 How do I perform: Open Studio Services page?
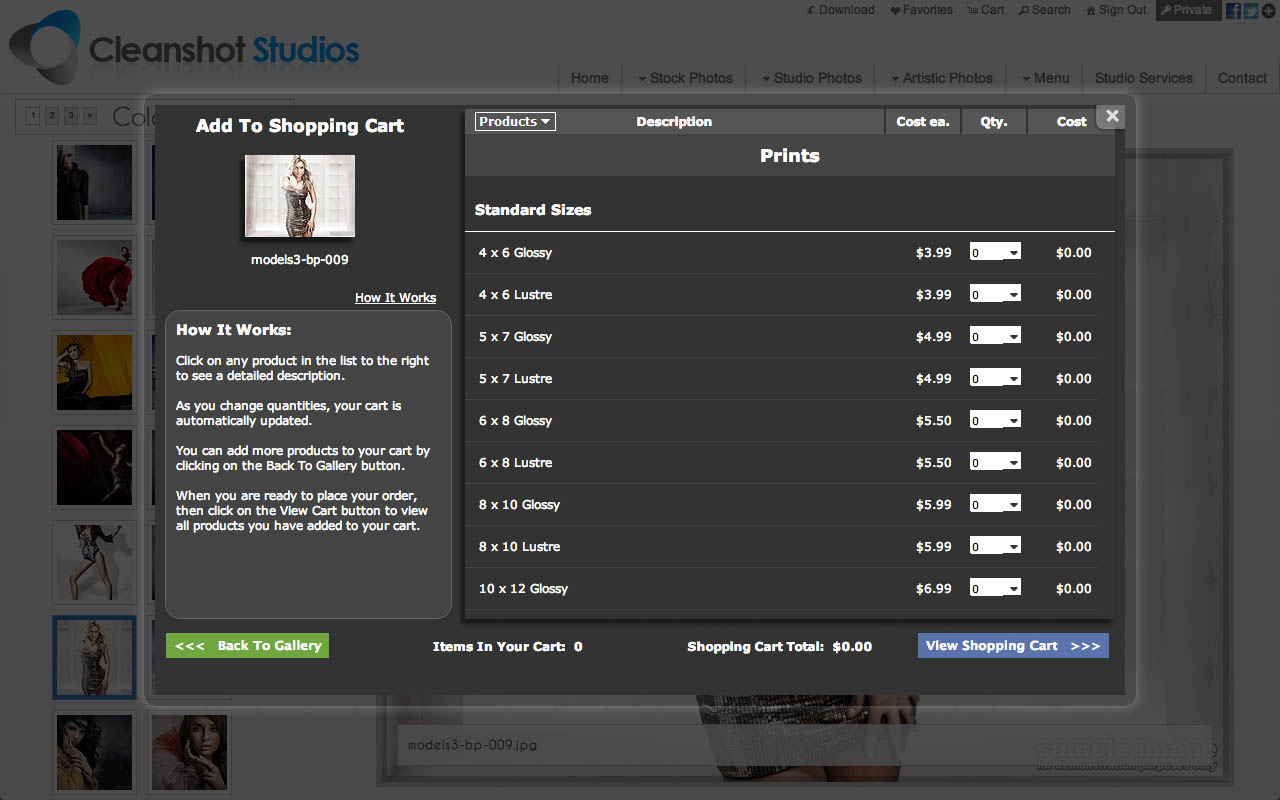[x=1143, y=78]
